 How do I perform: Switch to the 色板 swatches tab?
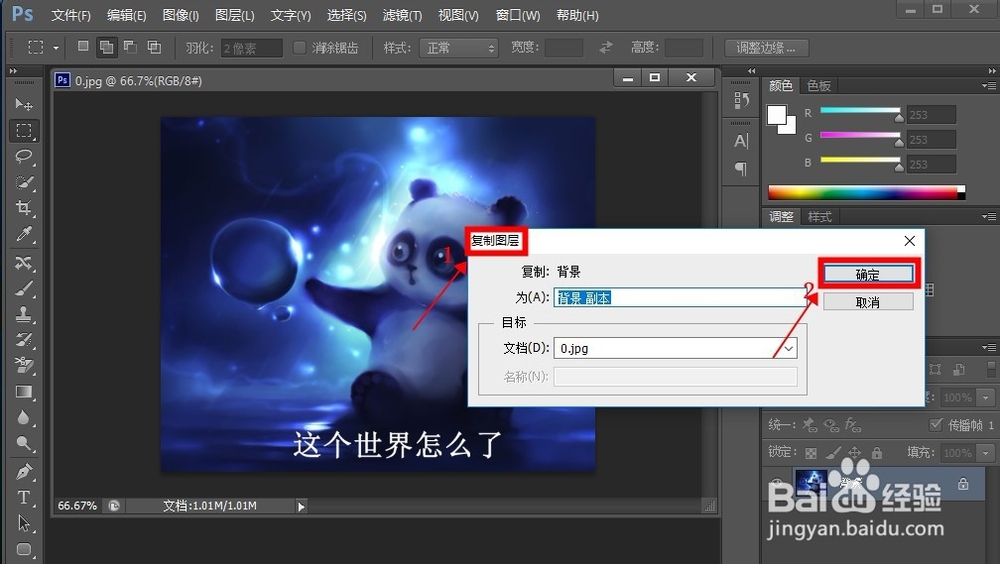coord(818,85)
